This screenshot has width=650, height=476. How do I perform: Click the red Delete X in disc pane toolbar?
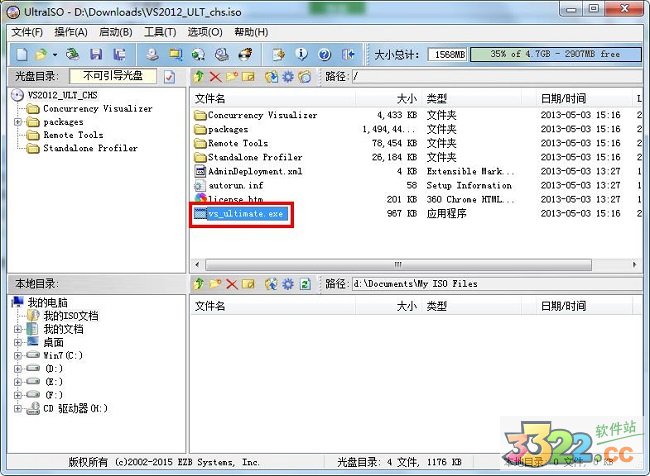click(215, 76)
